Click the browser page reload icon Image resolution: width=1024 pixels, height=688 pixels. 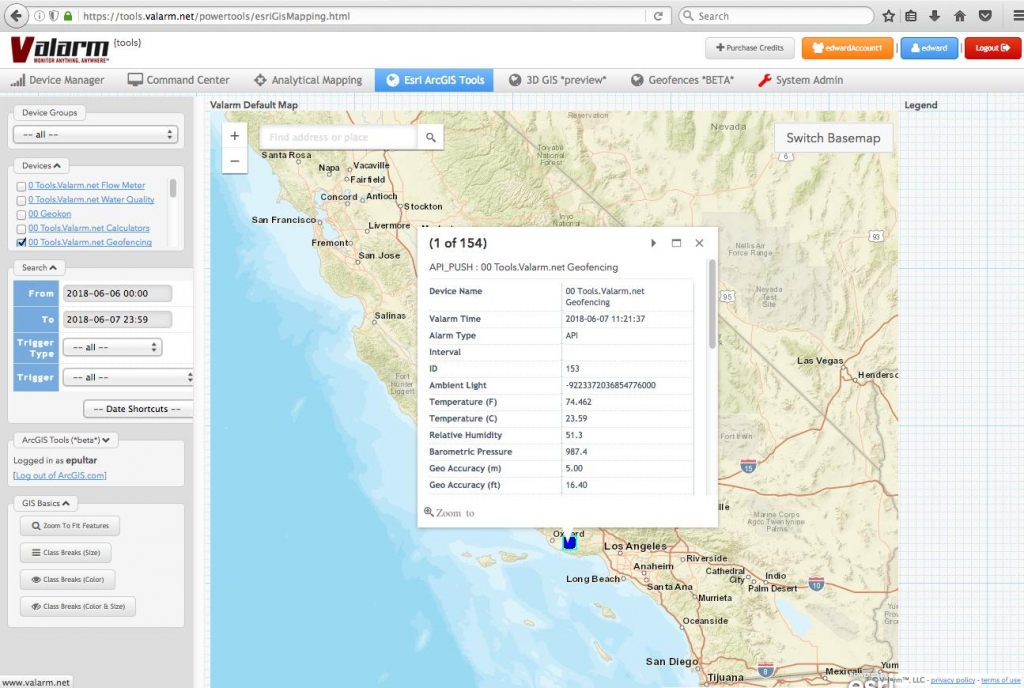659,16
